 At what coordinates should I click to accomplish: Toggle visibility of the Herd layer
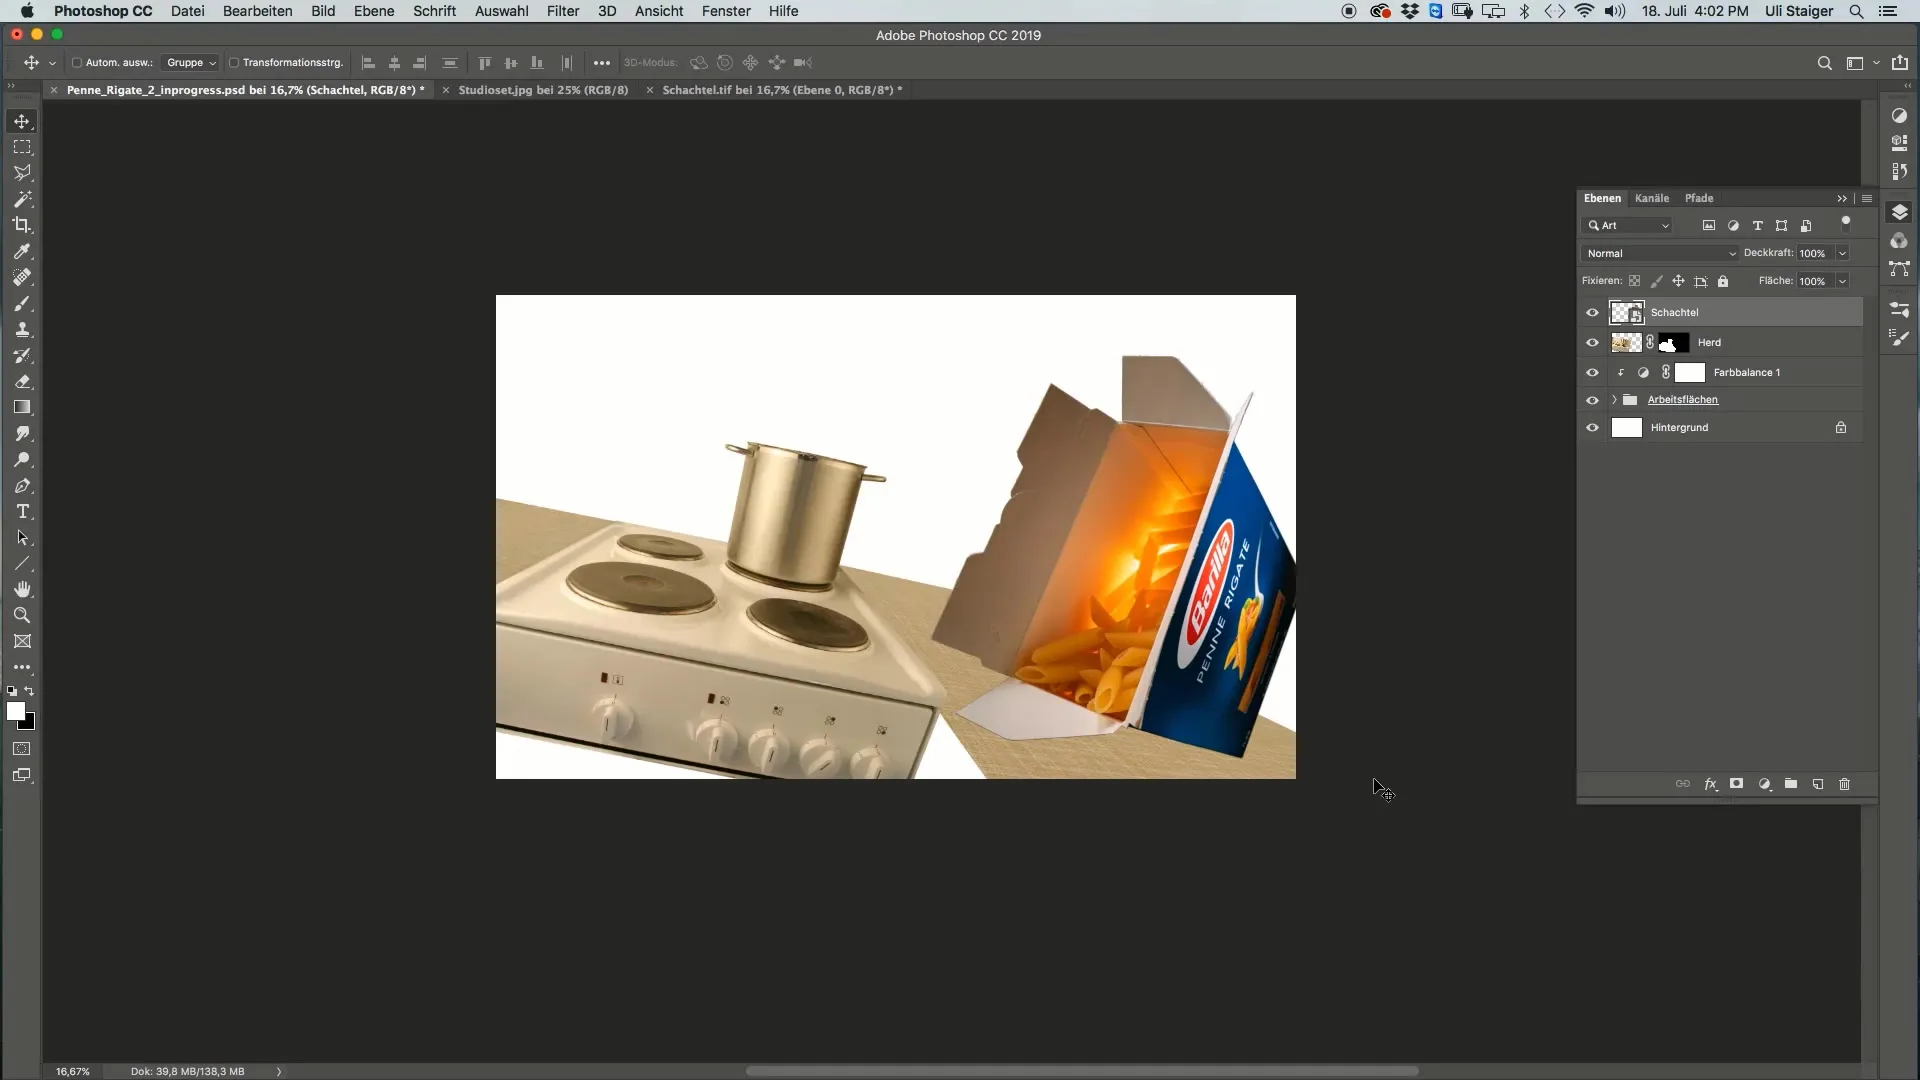pos(1592,343)
